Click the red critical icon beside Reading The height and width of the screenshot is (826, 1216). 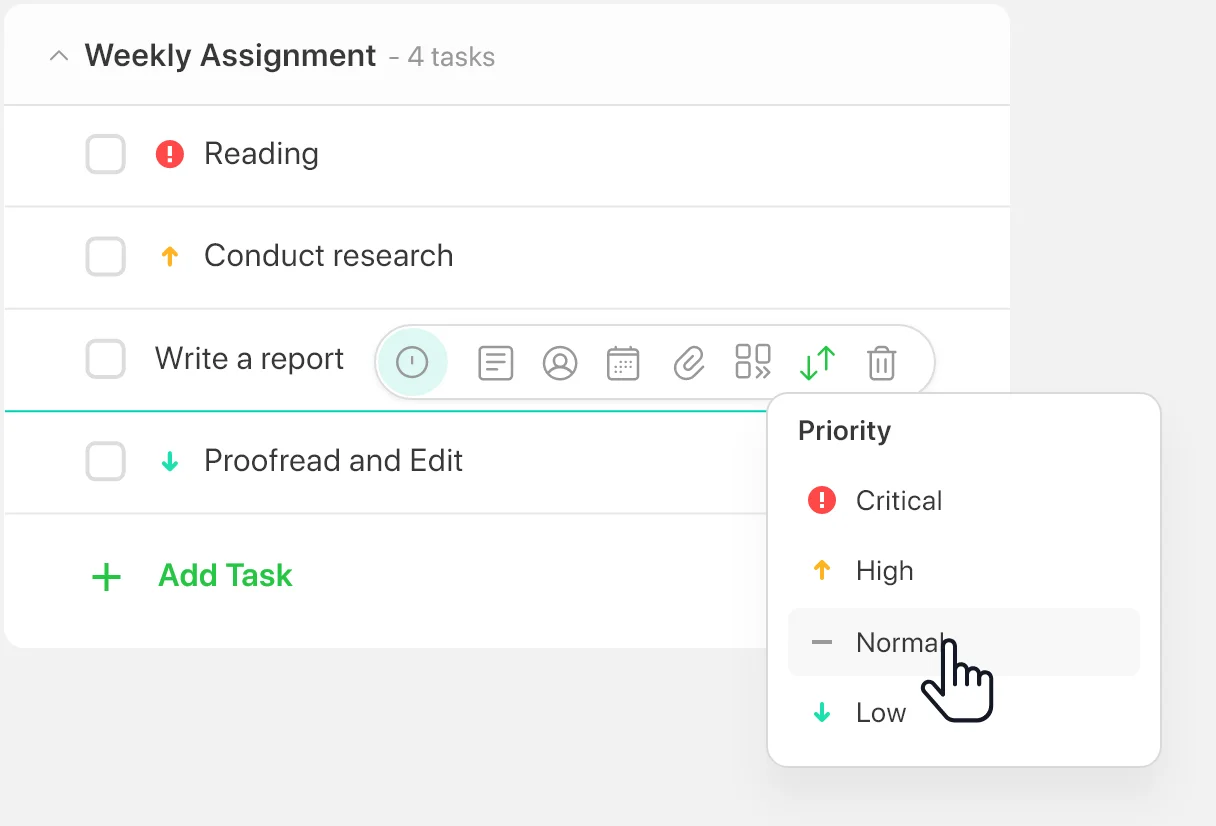coord(170,154)
